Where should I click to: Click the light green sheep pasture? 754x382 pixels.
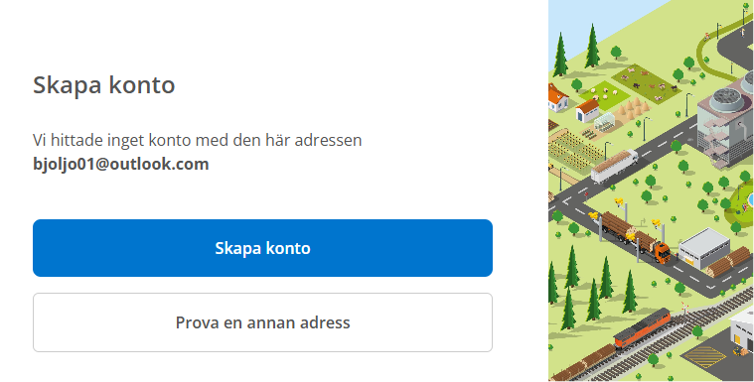point(604,93)
